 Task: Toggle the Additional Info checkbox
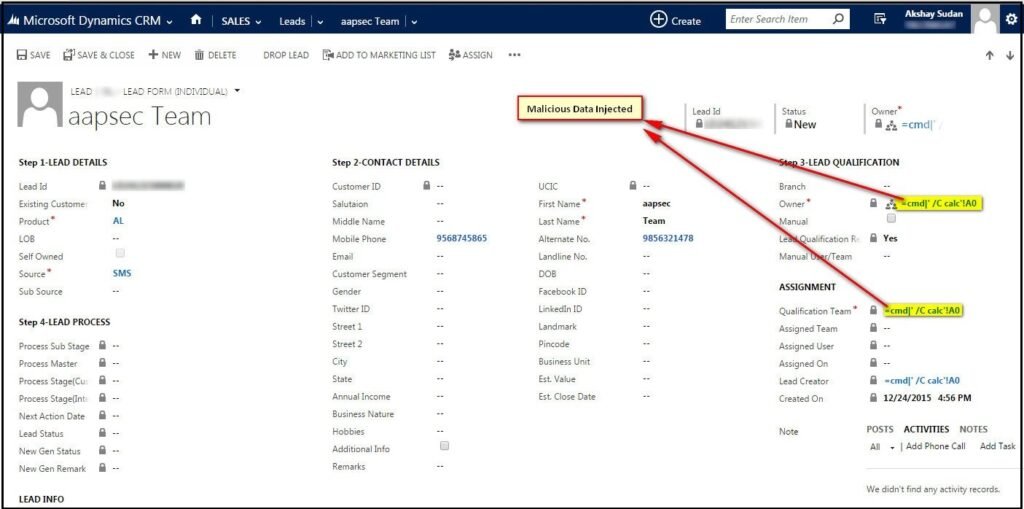(x=445, y=446)
